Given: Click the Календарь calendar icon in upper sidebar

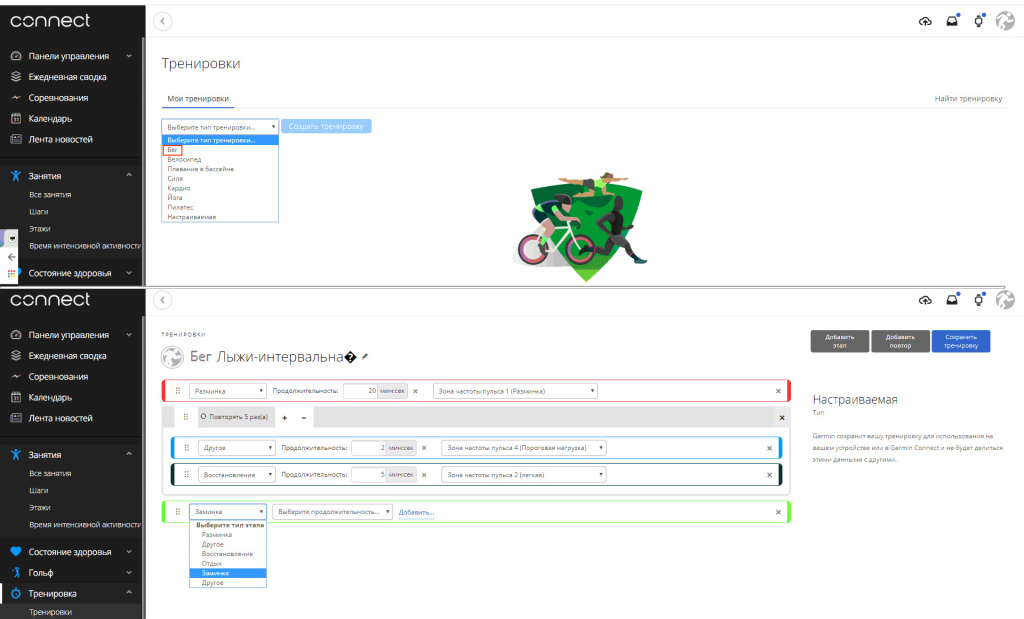Looking at the screenshot, I should 16,118.
